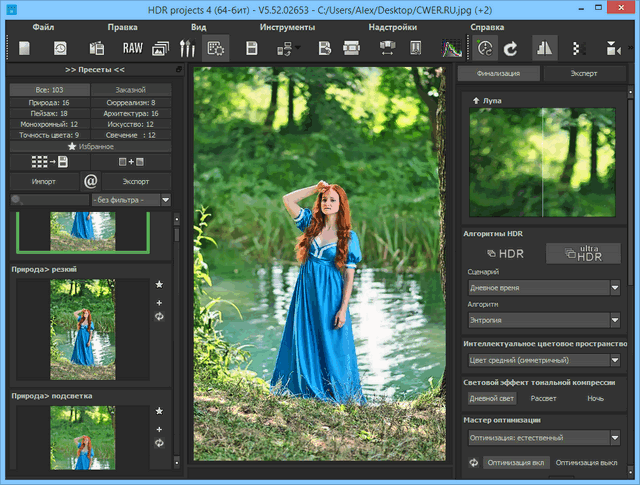Filter presets by Заказной
Image resolution: width=640 pixels, height=485 pixels.
tap(131, 90)
